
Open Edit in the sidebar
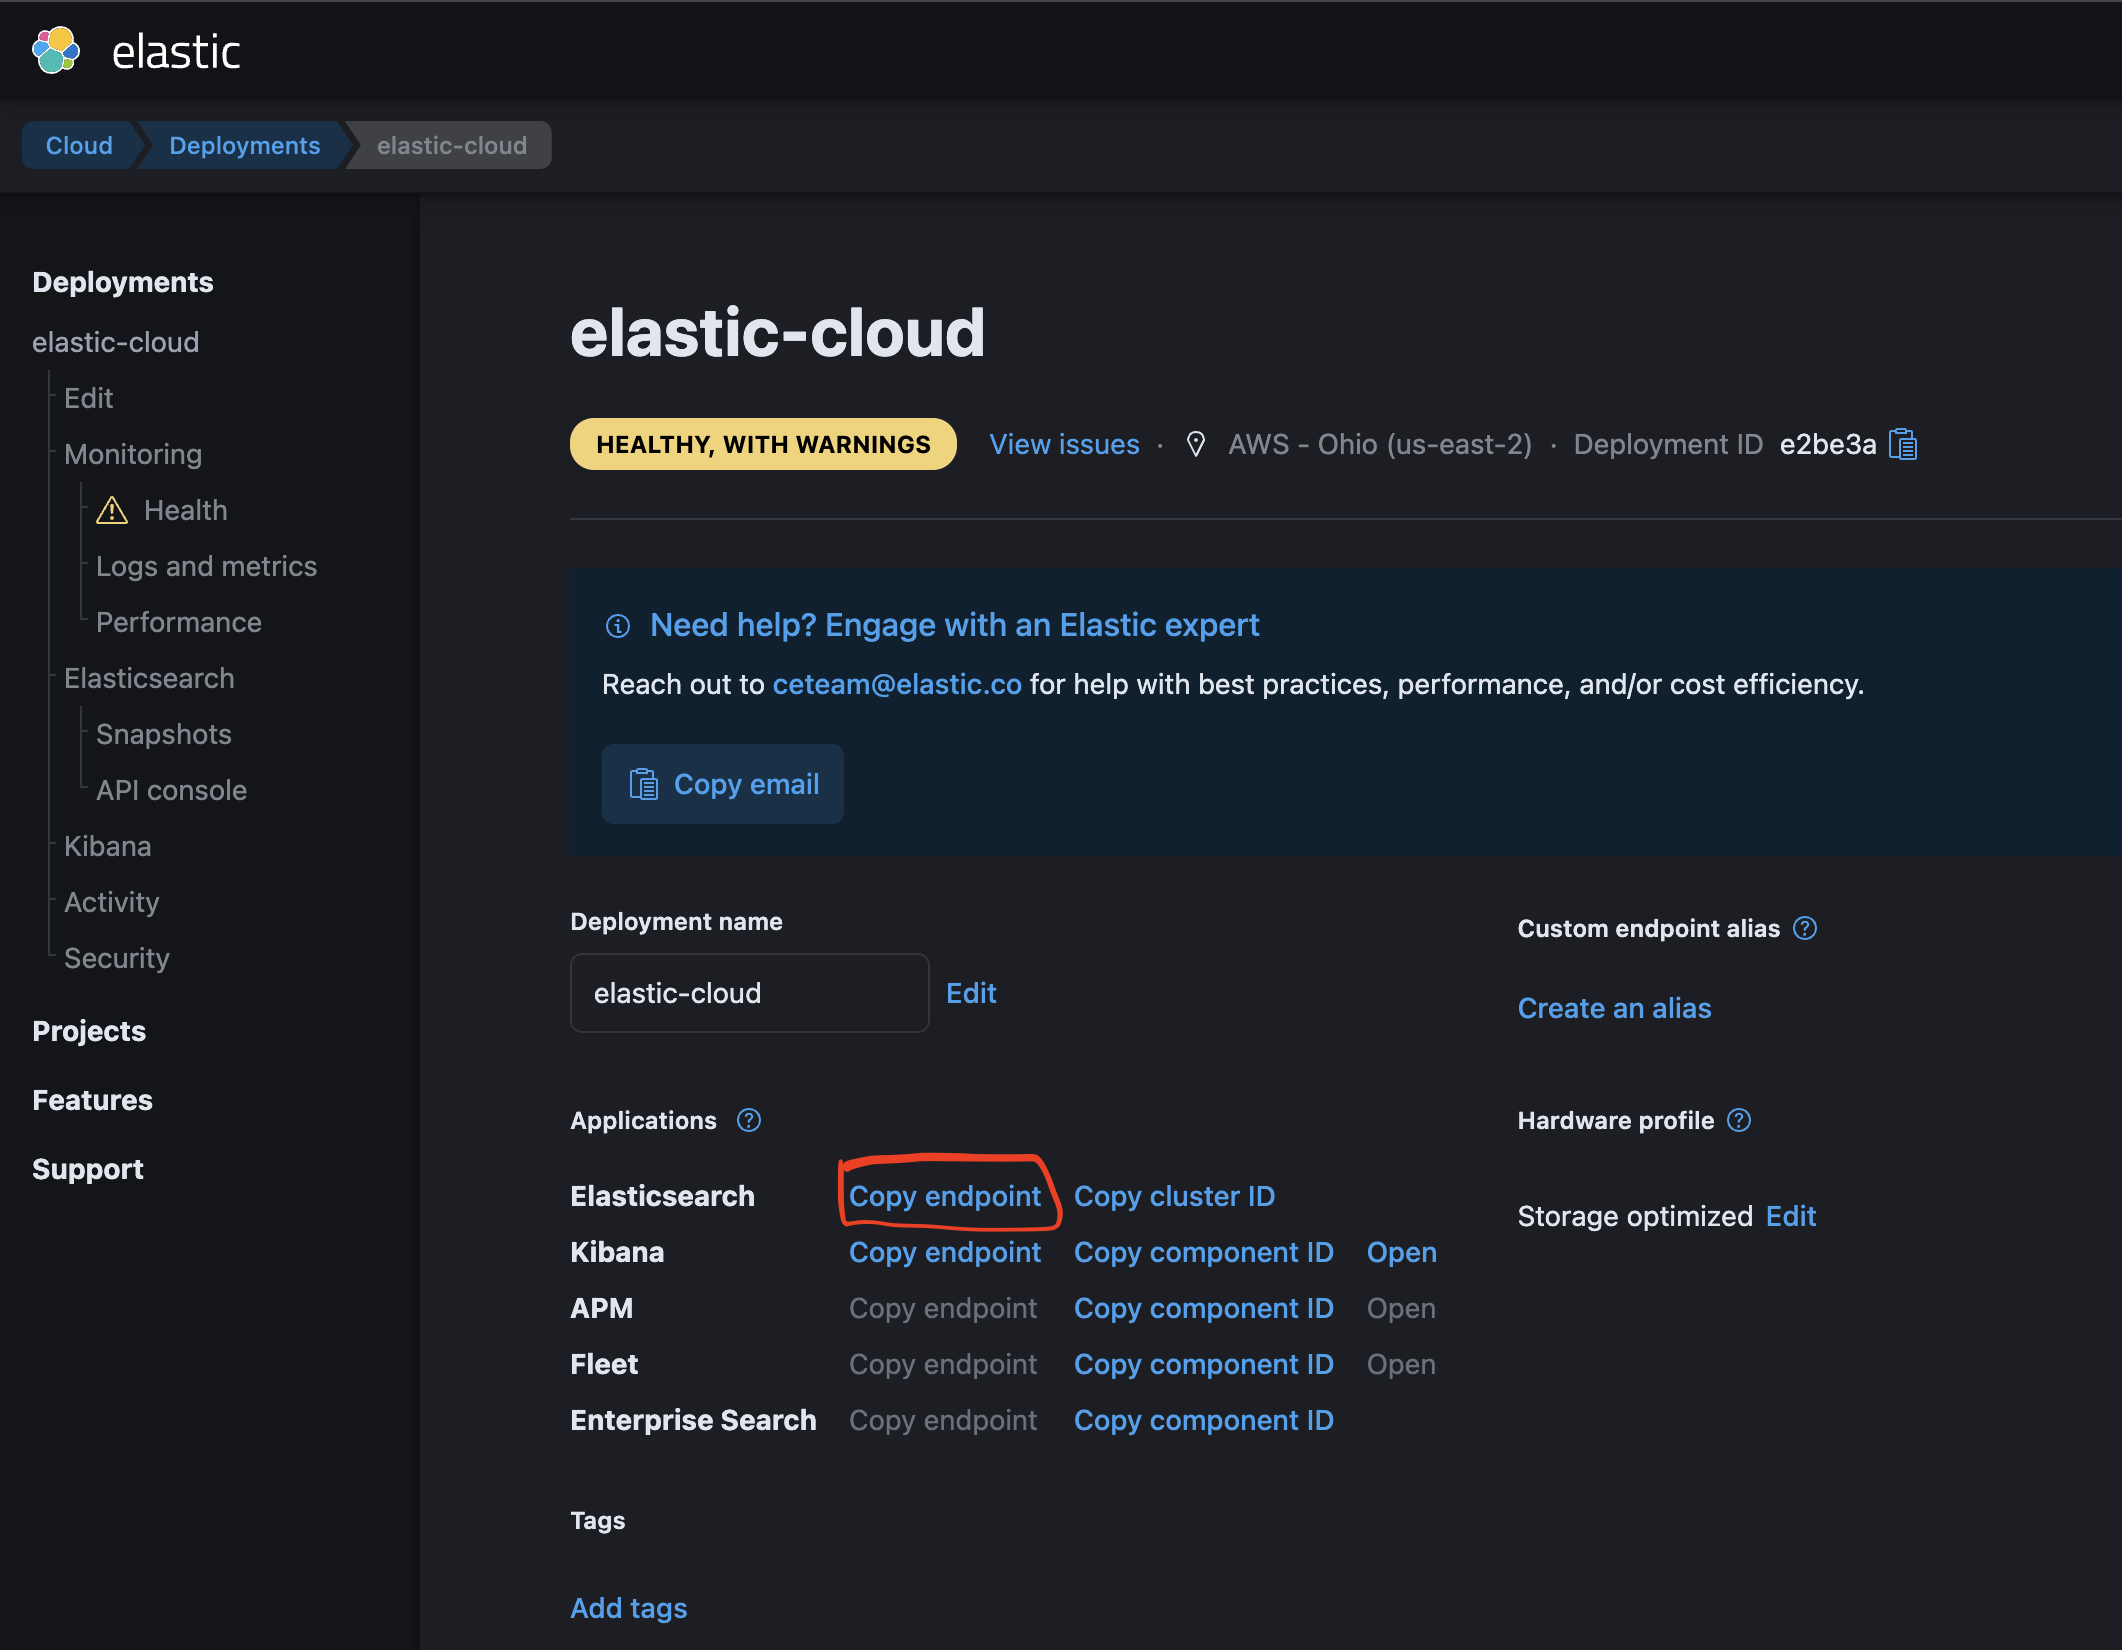pyautogui.click(x=89, y=398)
